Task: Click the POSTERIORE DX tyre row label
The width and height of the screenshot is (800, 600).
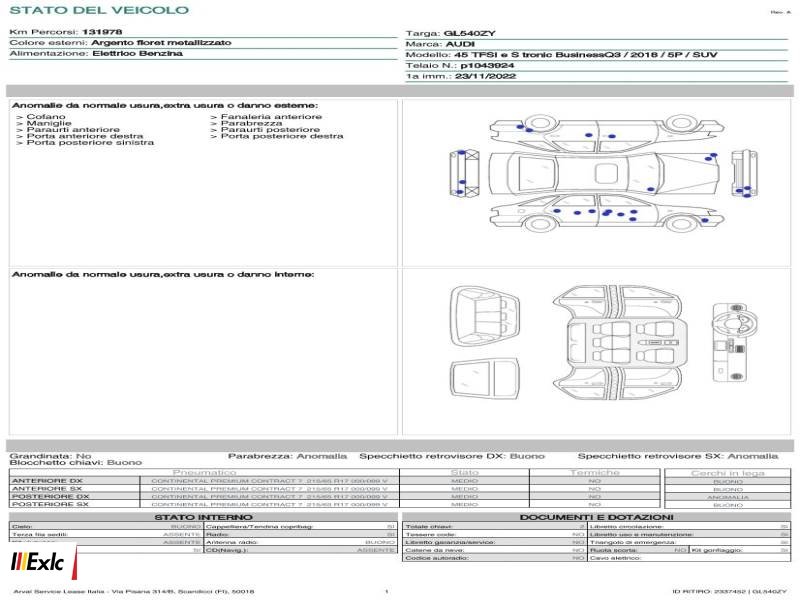Action: click(50, 496)
